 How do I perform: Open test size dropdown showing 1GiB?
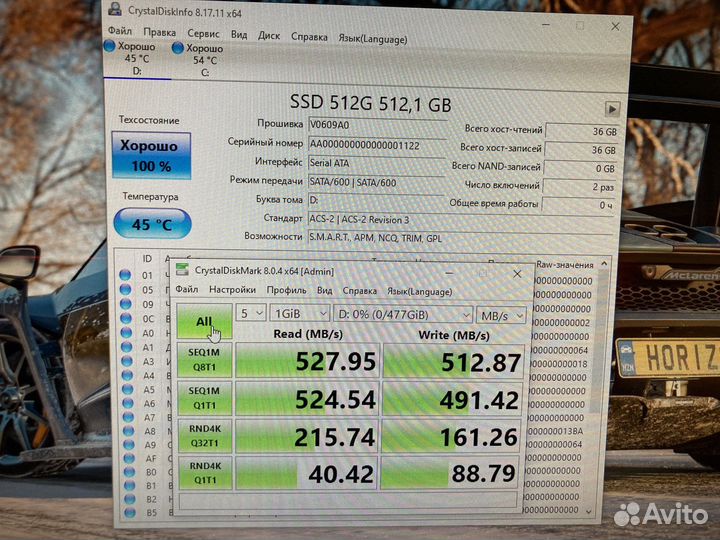click(x=299, y=314)
